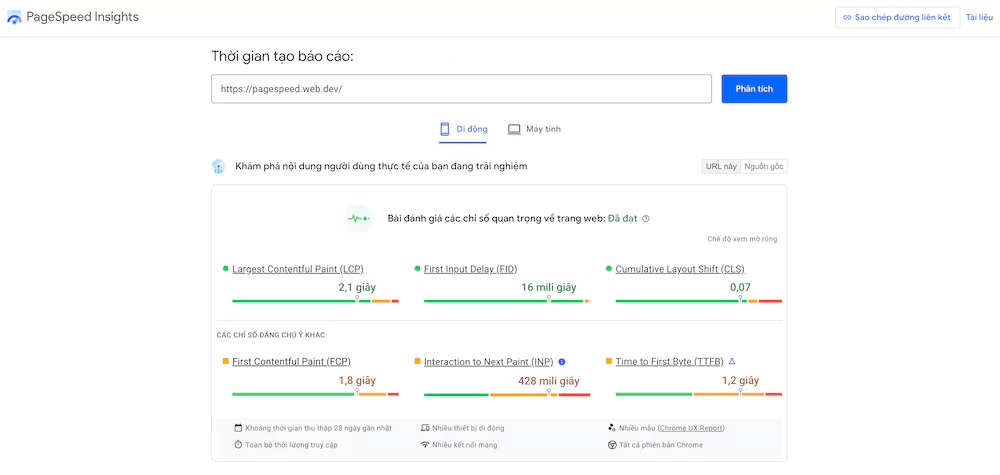
Task: Open help icon next to Đã đạt
Action: pyautogui.click(x=645, y=219)
